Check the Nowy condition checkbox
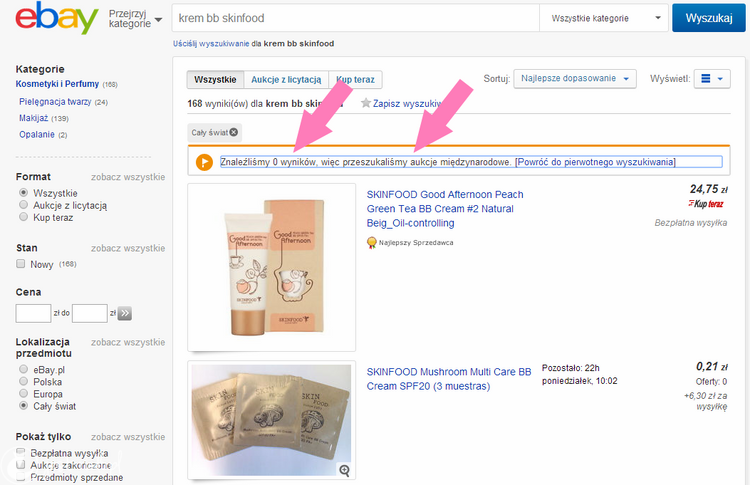750x485 pixels. point(21,264)
